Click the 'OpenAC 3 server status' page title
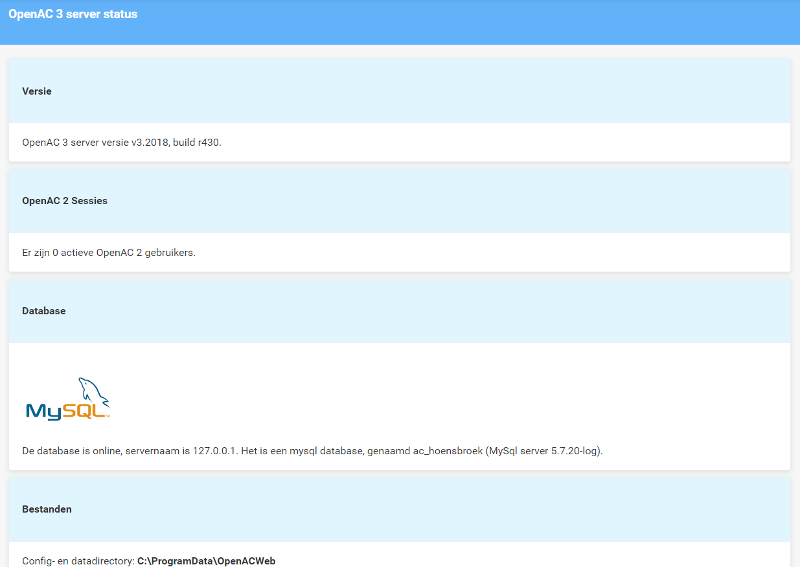Viewport: 800px width, 567px height. (73, 15)
